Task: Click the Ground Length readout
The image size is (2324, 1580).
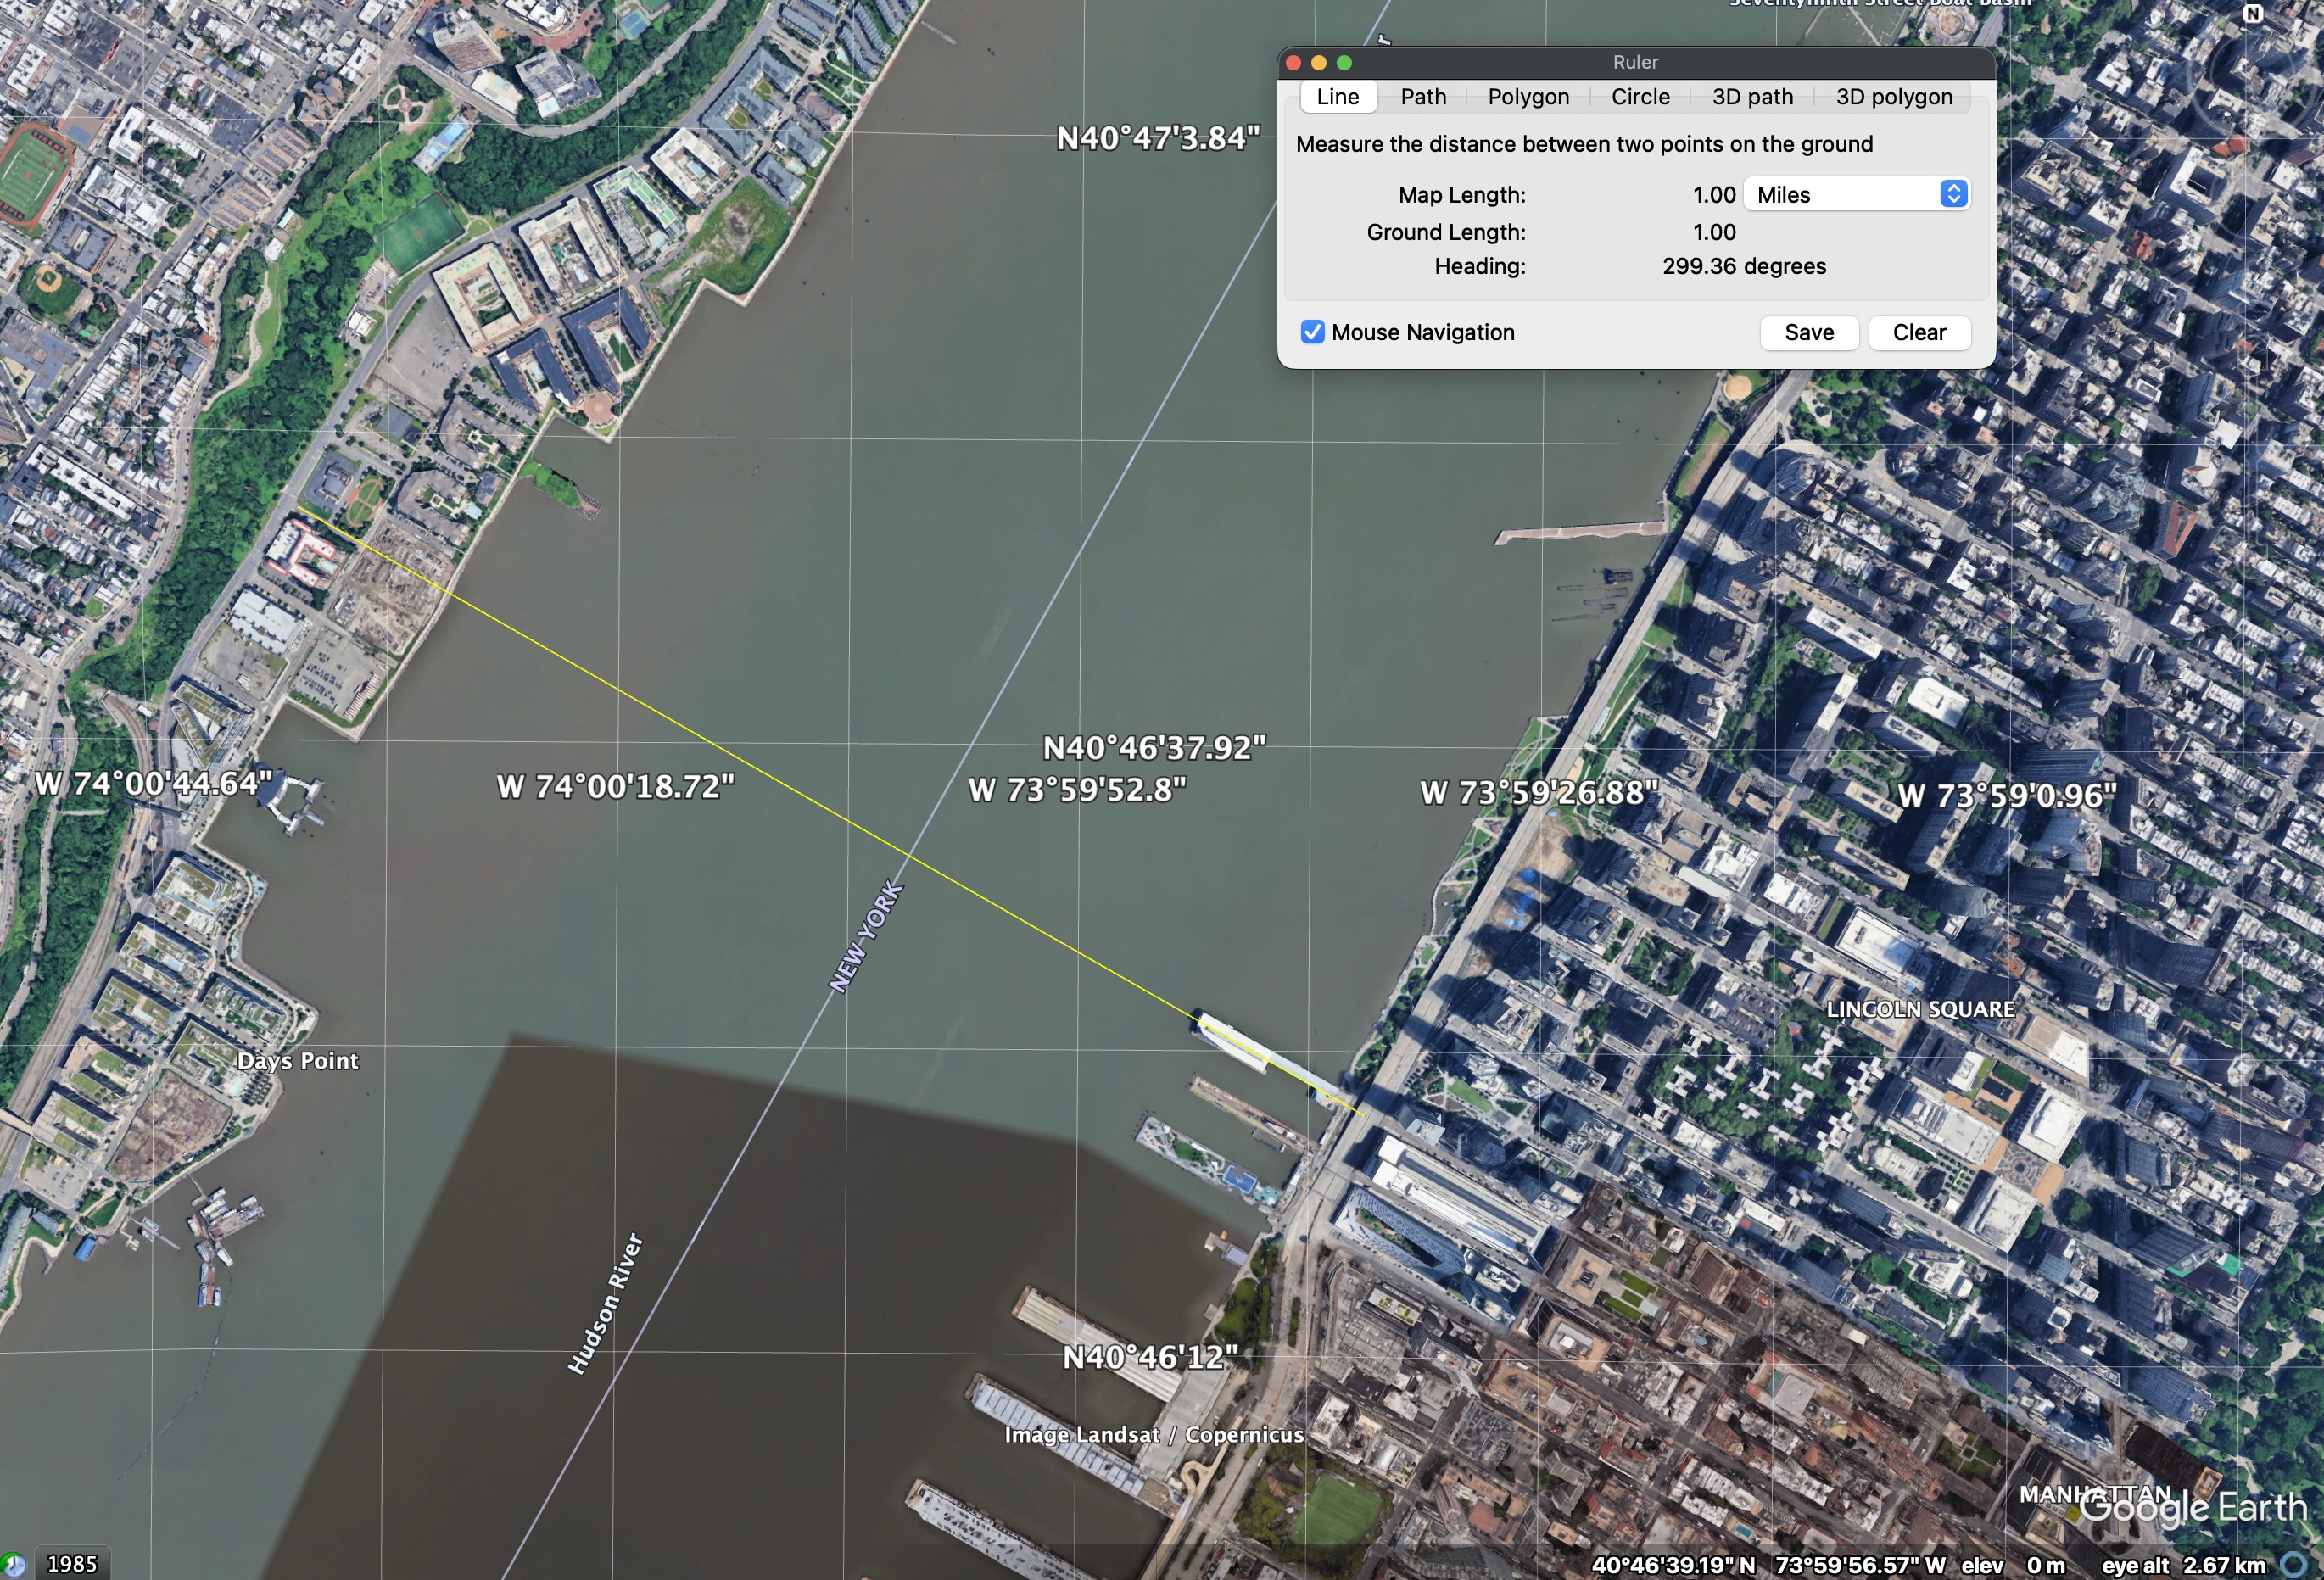Action: 1715,231
